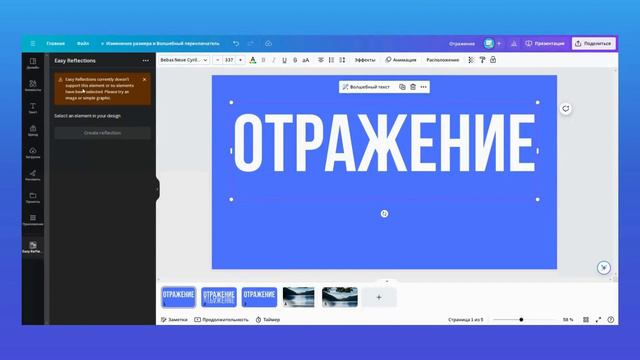Collapse the side panel with edge handle
Viewport: 640px width, 360px height.
tap(158, 189)
